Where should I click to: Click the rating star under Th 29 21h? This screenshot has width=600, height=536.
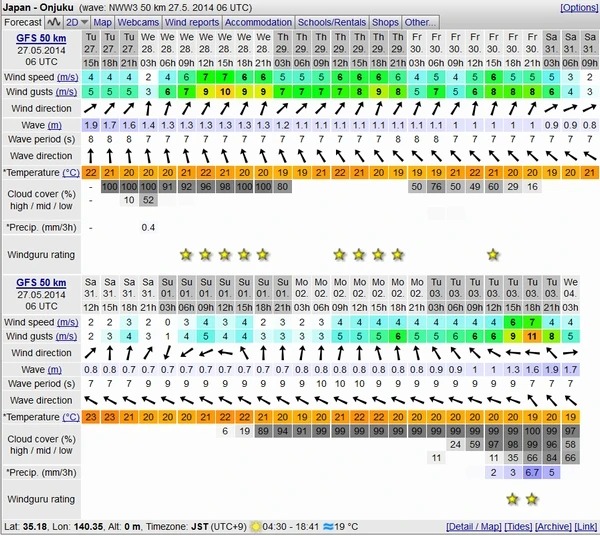[398, 254]
